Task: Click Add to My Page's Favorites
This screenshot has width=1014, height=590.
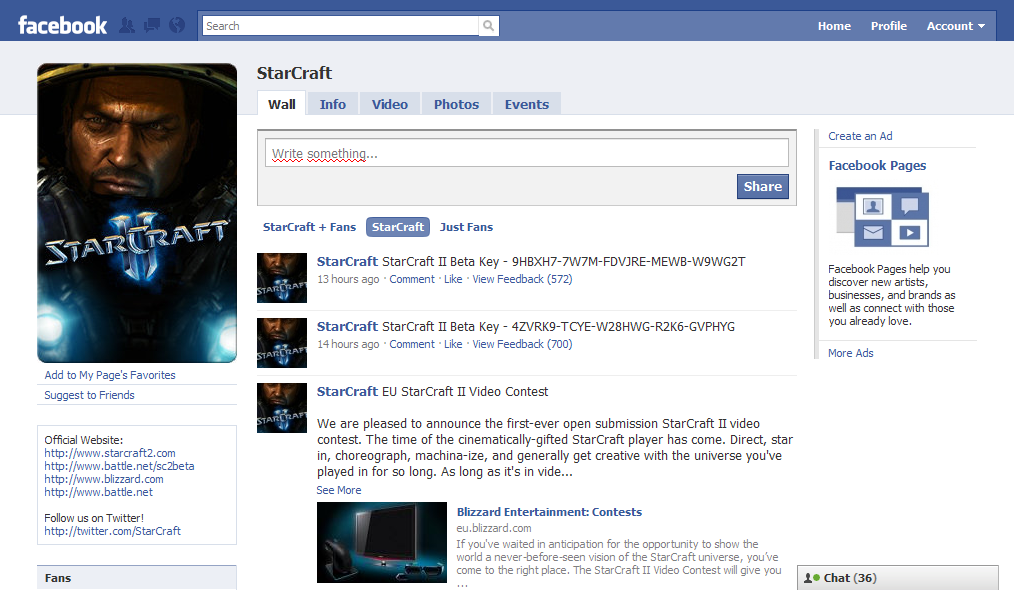Action: (x=110, y=375)
